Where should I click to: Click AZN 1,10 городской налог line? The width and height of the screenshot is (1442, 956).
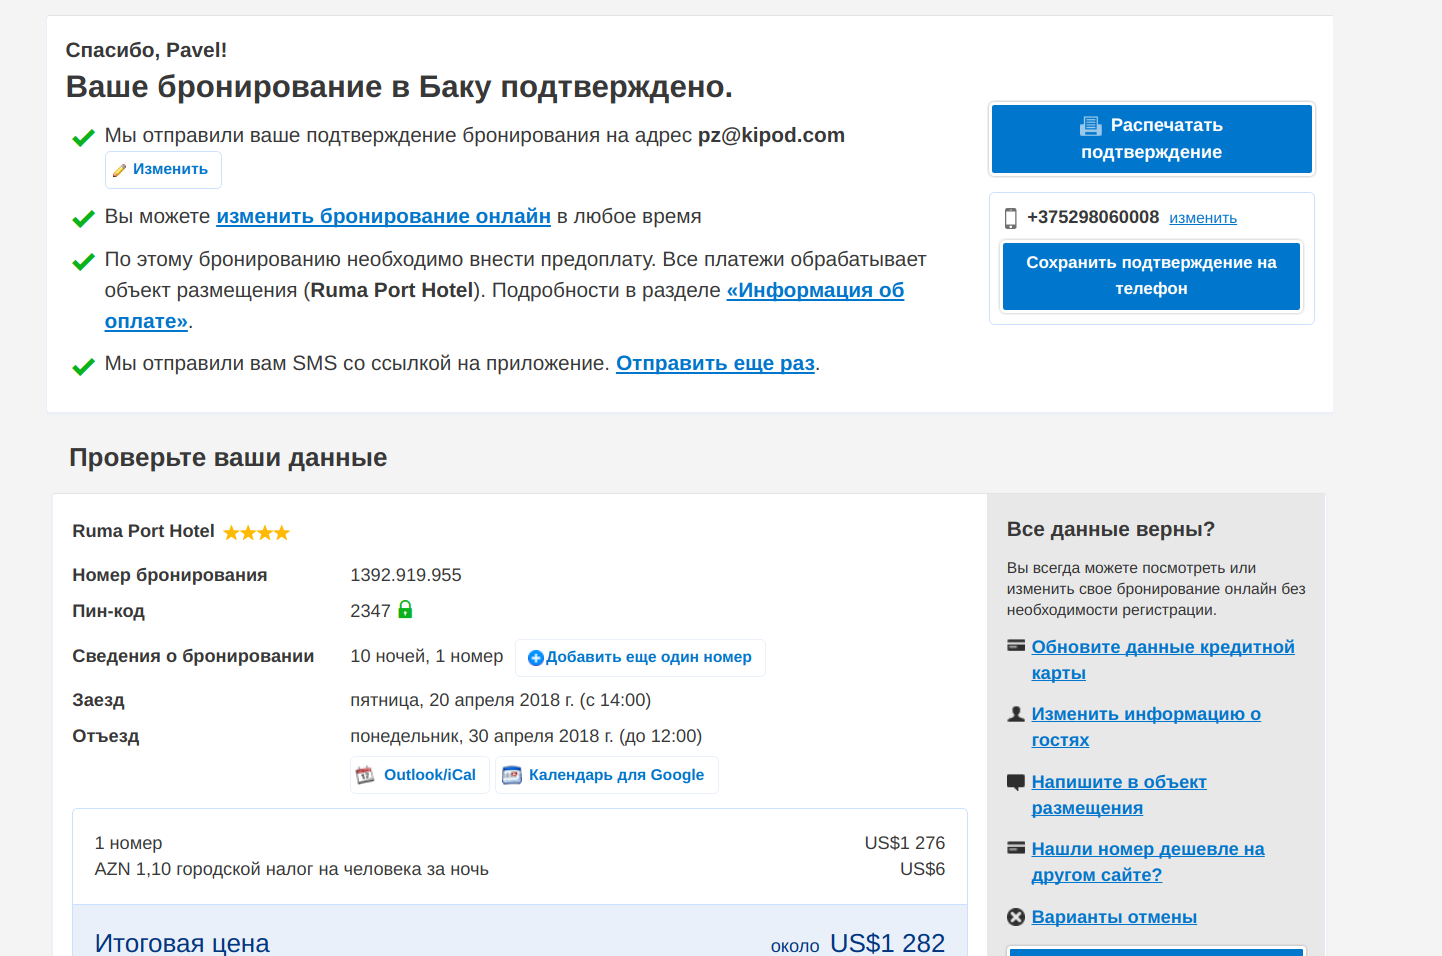(x=292, y=869)
